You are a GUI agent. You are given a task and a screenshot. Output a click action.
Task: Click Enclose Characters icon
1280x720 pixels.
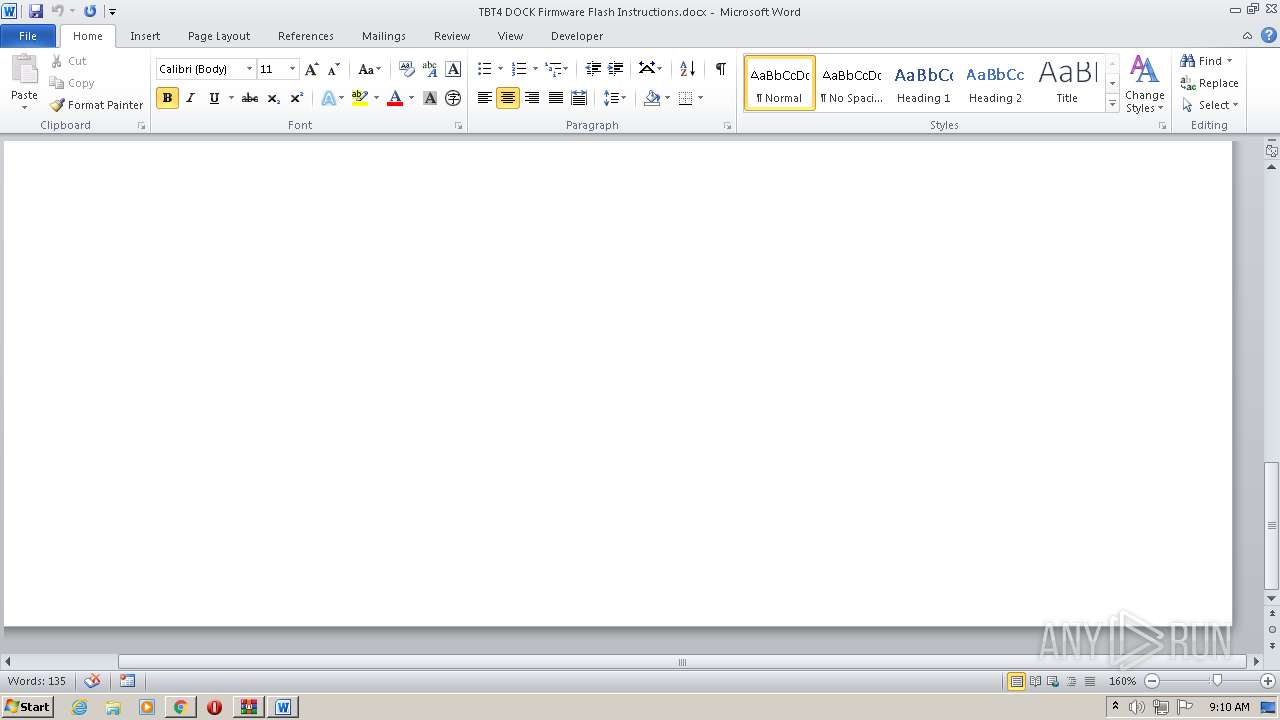[453, 98]
